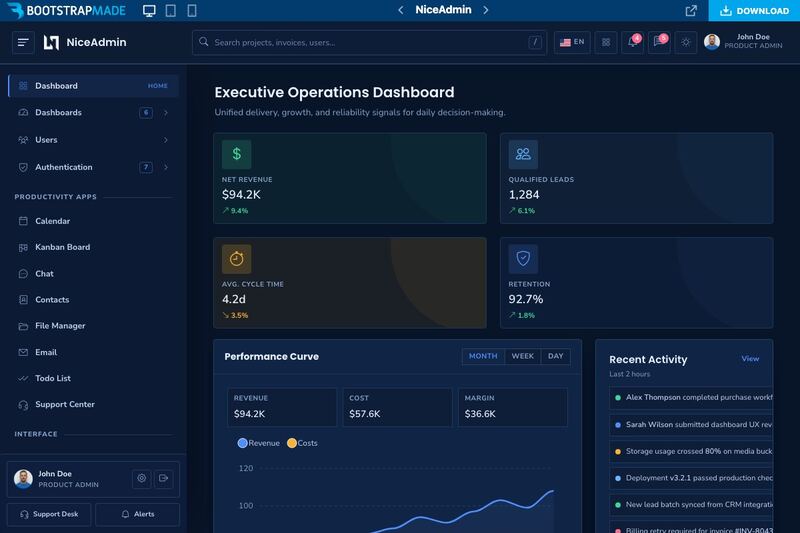The height and width of the screenshot is (533, 800).
Task: Click the Qualified Leads people icon
Action: pyautogui.click(x=523, y=154)
